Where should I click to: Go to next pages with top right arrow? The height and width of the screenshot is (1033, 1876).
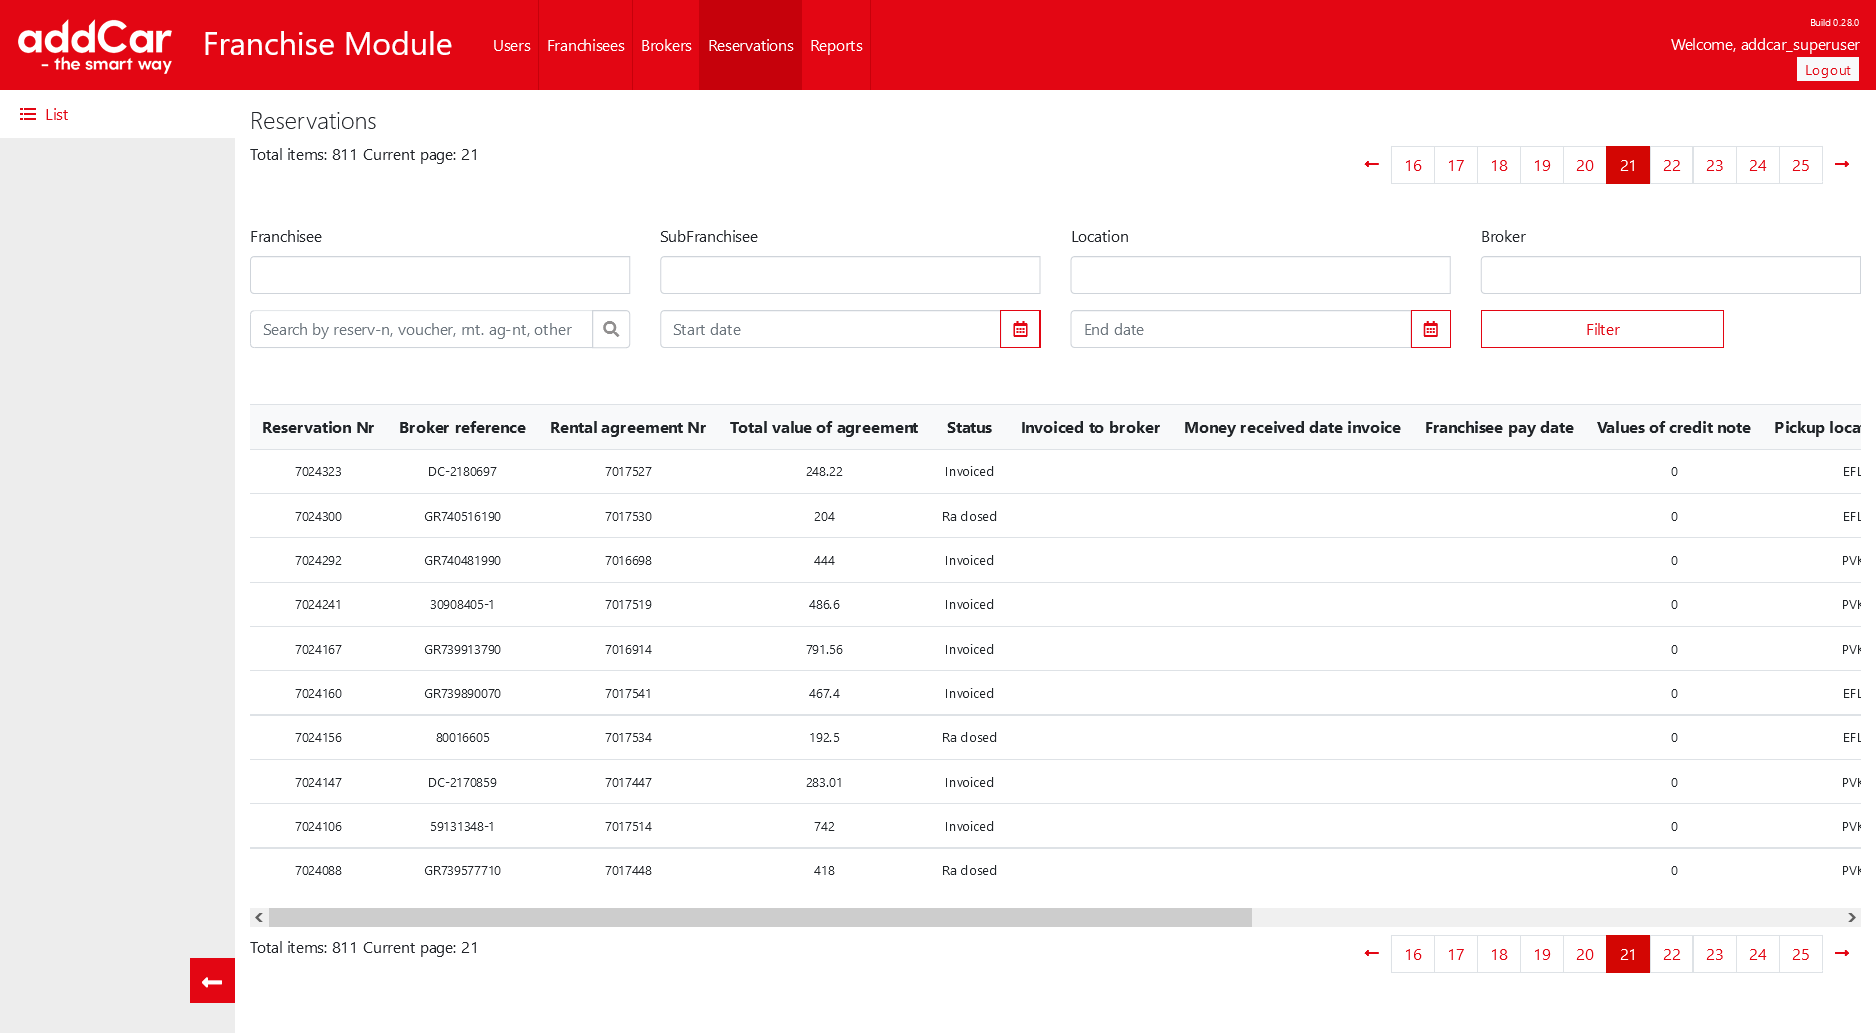(x=1842, y=165)
